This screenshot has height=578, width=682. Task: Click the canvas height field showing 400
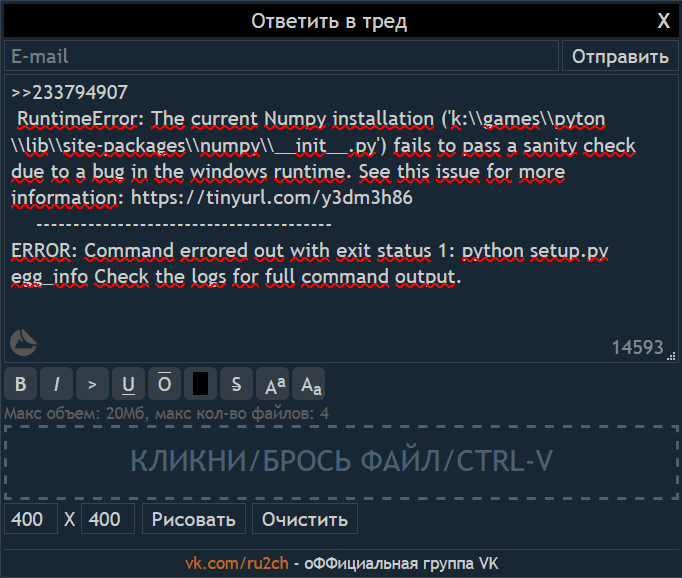pyautogui.click(x=108, y=519)
